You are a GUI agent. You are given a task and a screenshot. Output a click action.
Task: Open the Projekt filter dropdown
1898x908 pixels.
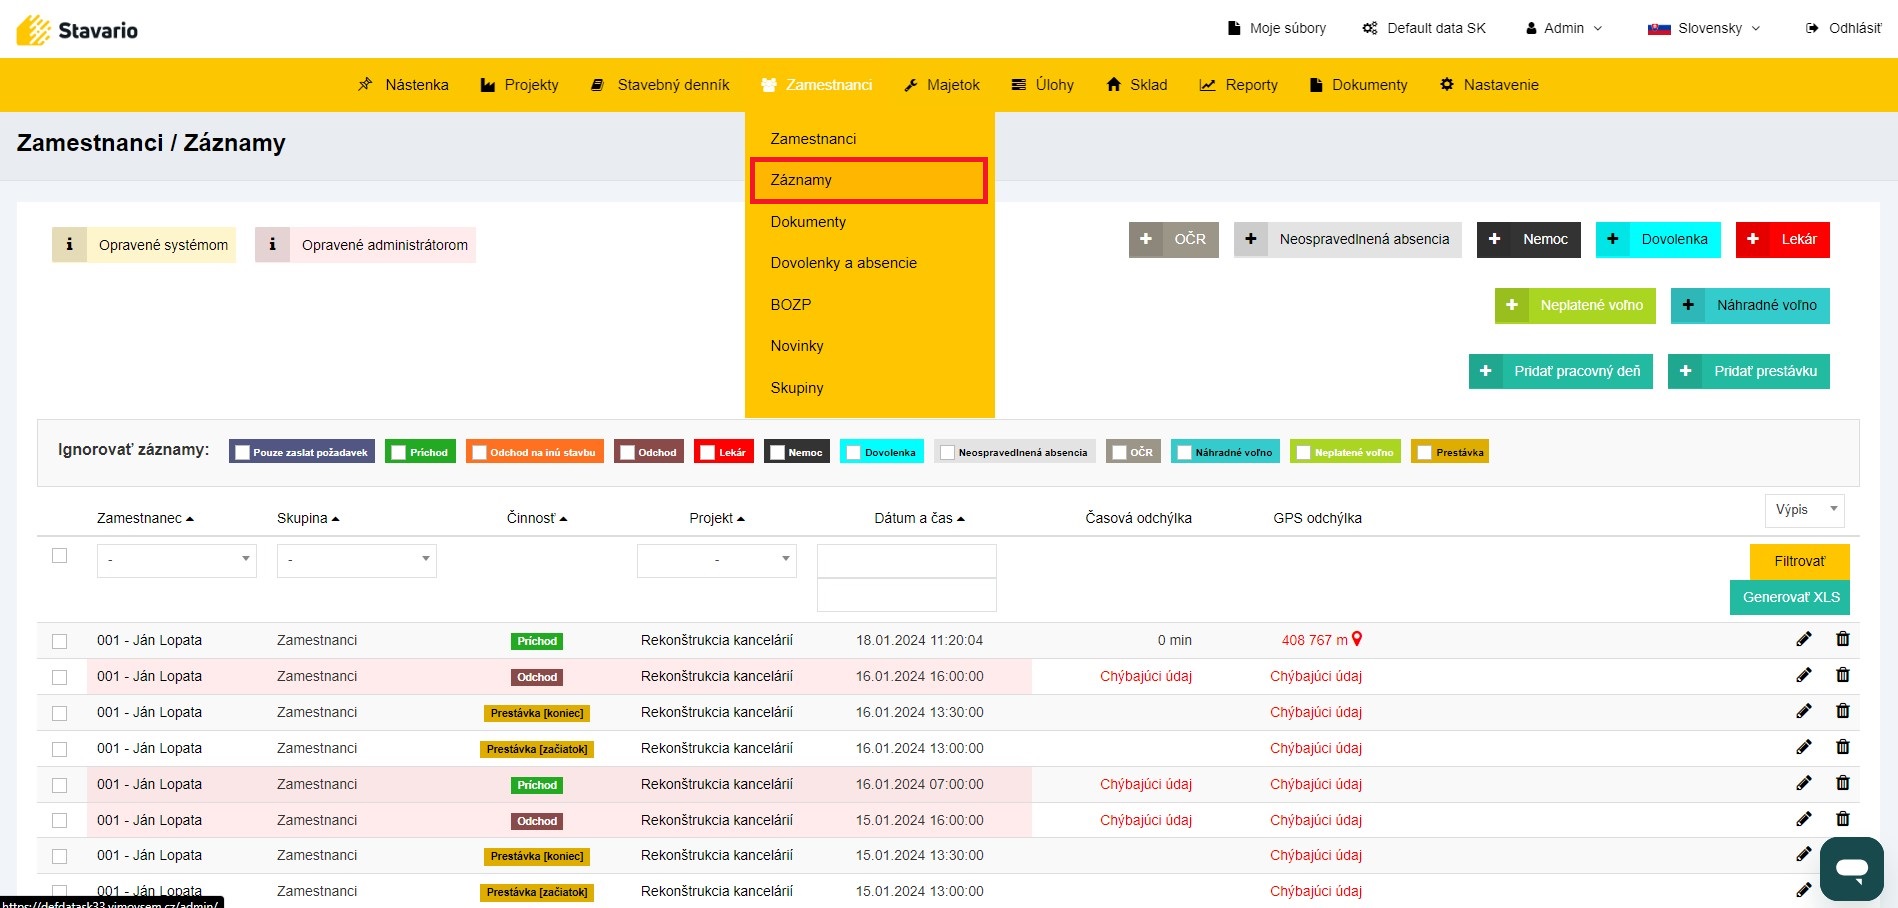tap(717, 560)
